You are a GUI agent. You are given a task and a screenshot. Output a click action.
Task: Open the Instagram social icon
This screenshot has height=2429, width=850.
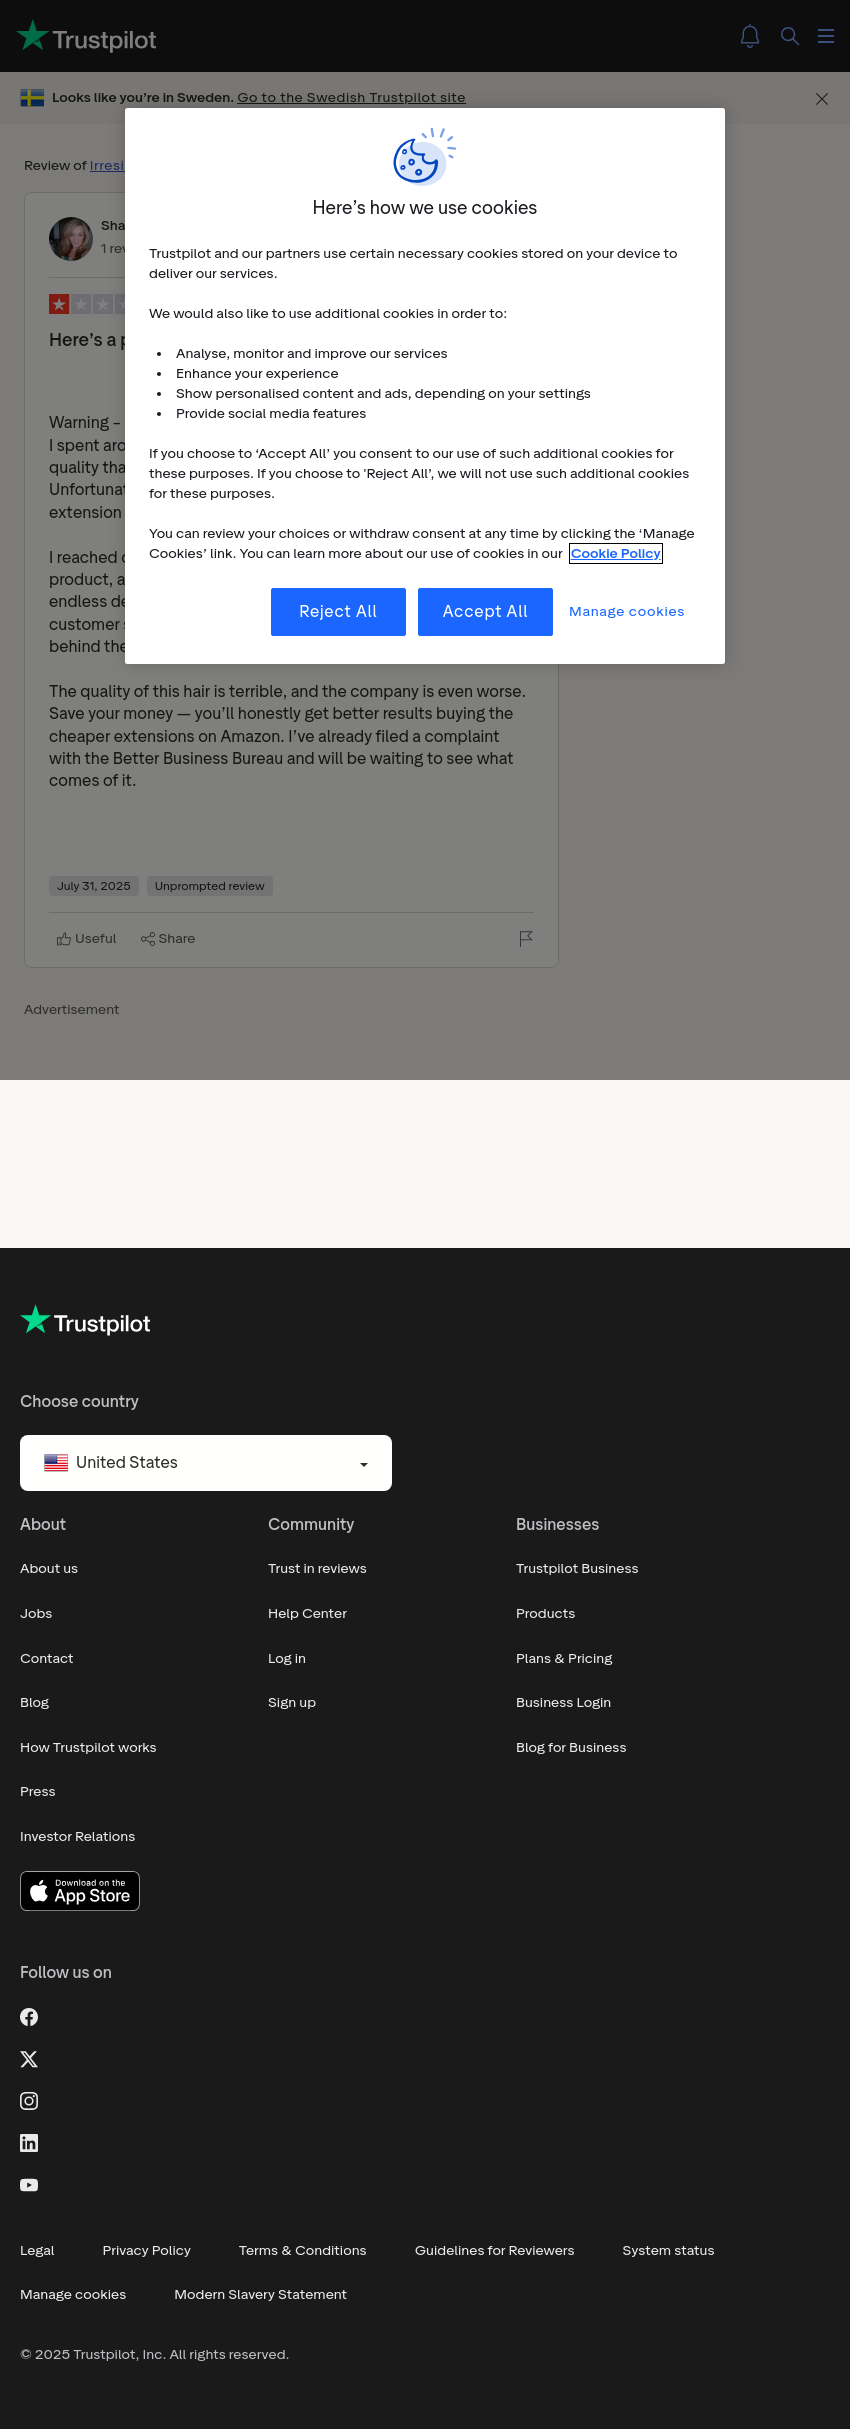tap(29, 2101)
